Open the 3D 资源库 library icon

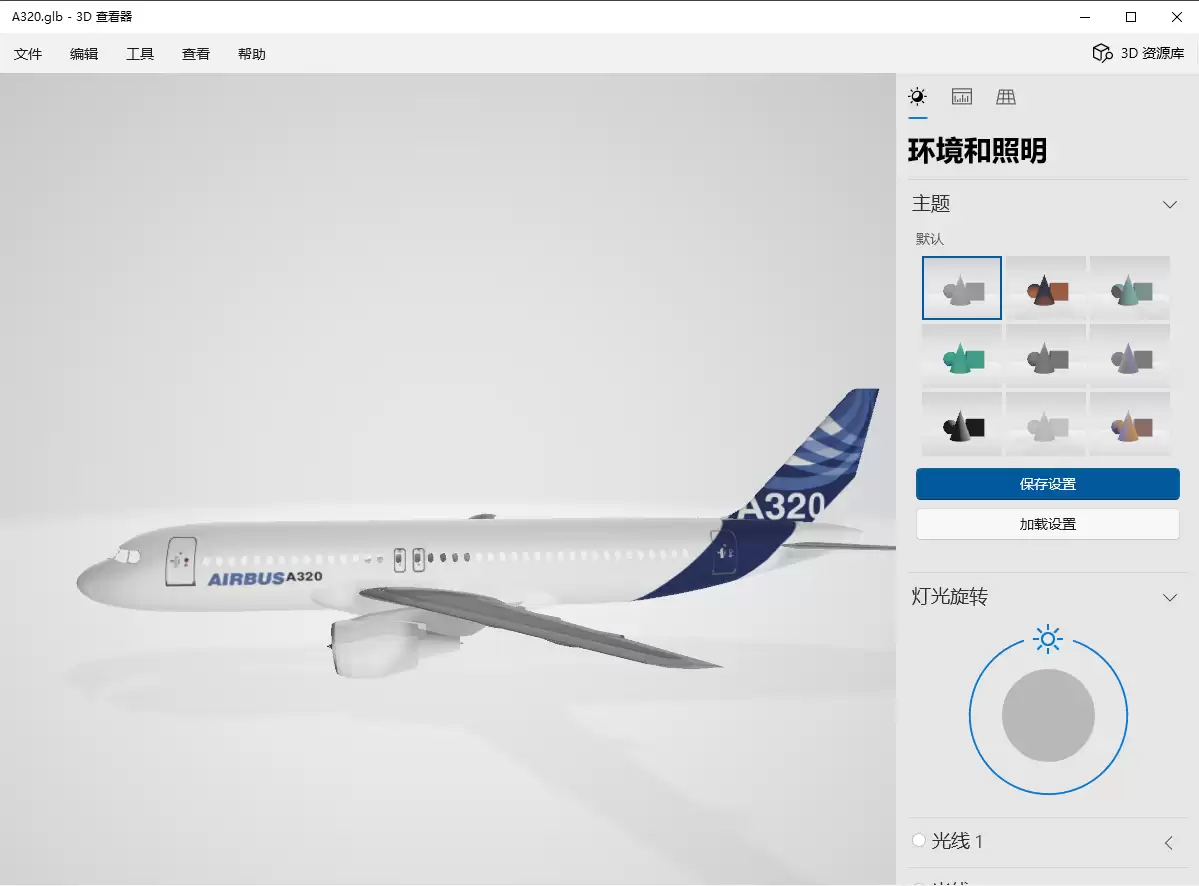click(x=1102, y=53)
